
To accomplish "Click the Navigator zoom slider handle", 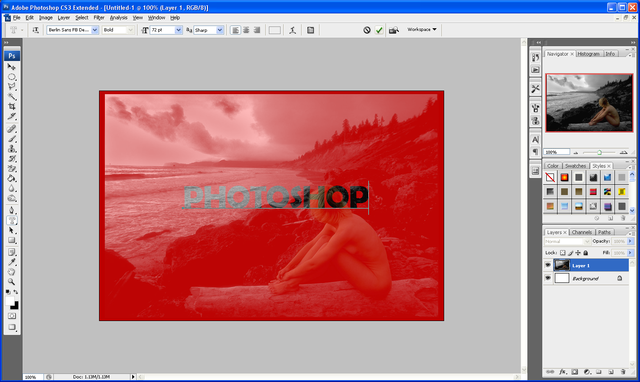I will (x=599, y=153).
